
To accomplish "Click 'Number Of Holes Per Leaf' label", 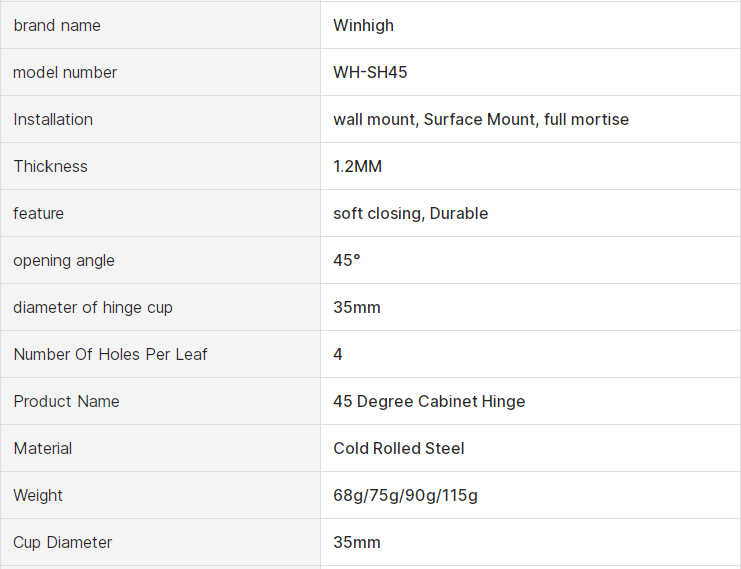I will tap(110, 355).
